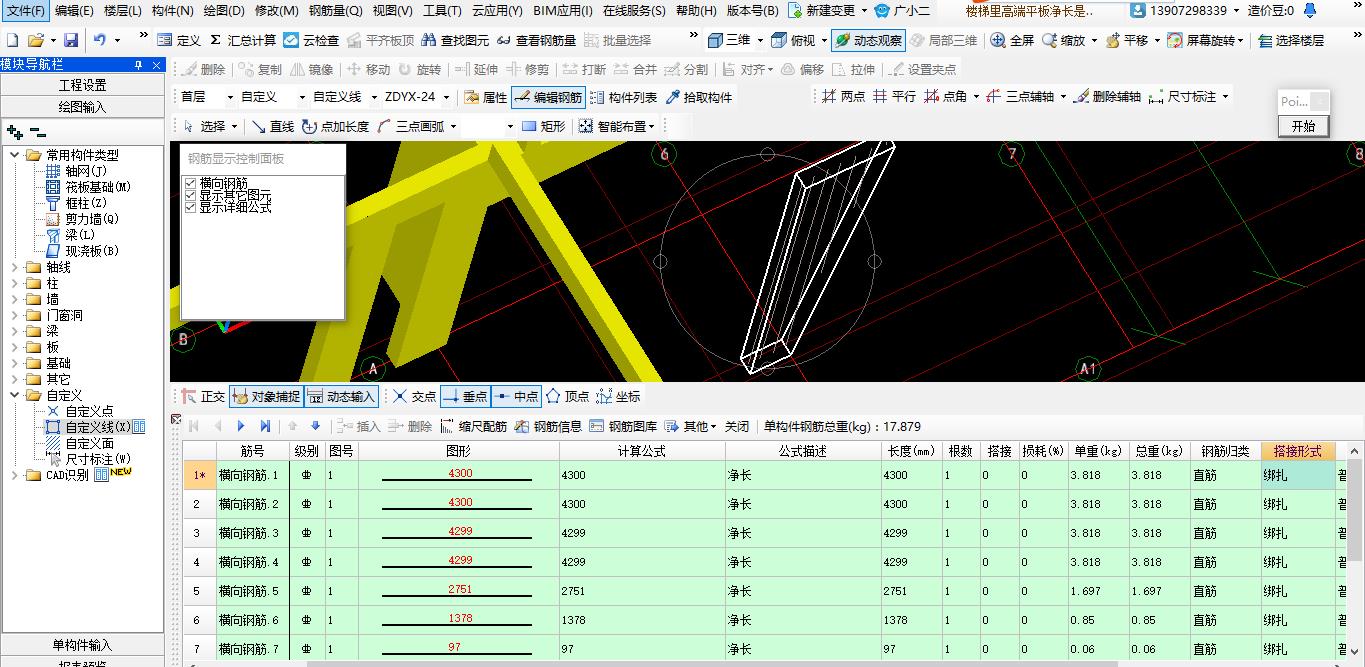Activate 动态观察 orbit view
This screenshot has height=667, width=1365.
click(x=868, y=41)
